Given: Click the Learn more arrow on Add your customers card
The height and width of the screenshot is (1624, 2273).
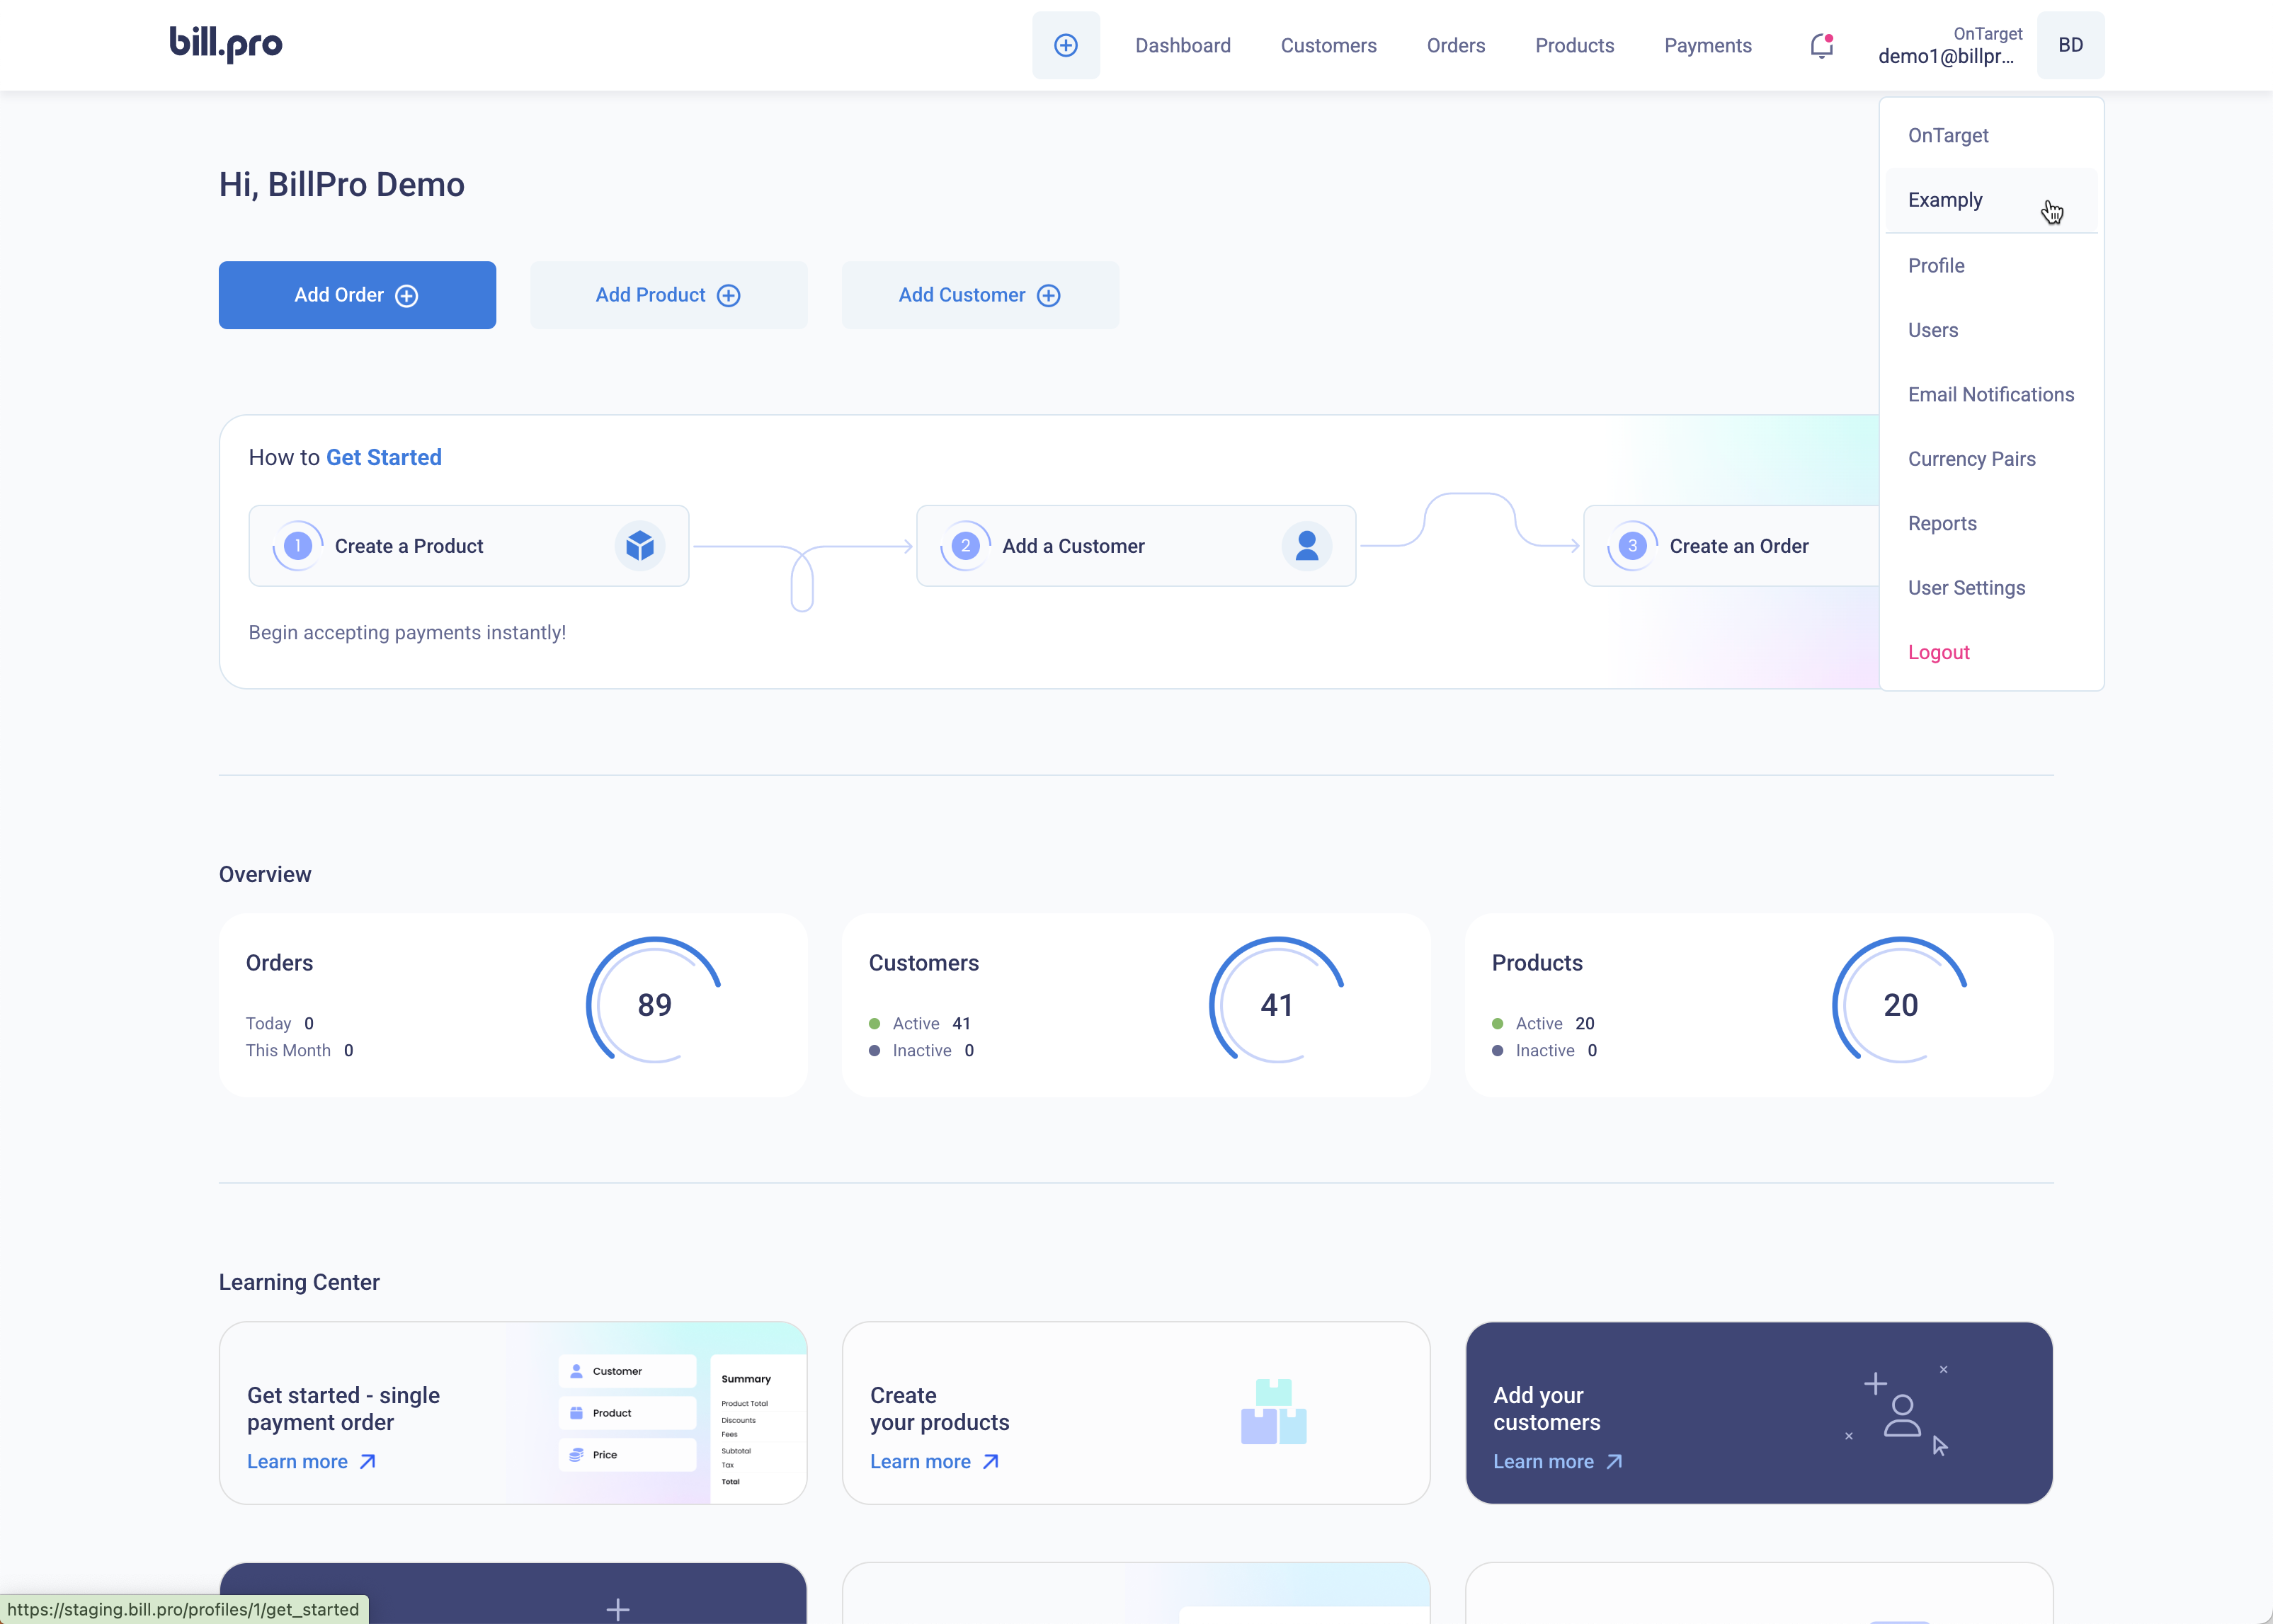Looking at the screenshot, I should pyautogui.click(x=1614, y=1461).
